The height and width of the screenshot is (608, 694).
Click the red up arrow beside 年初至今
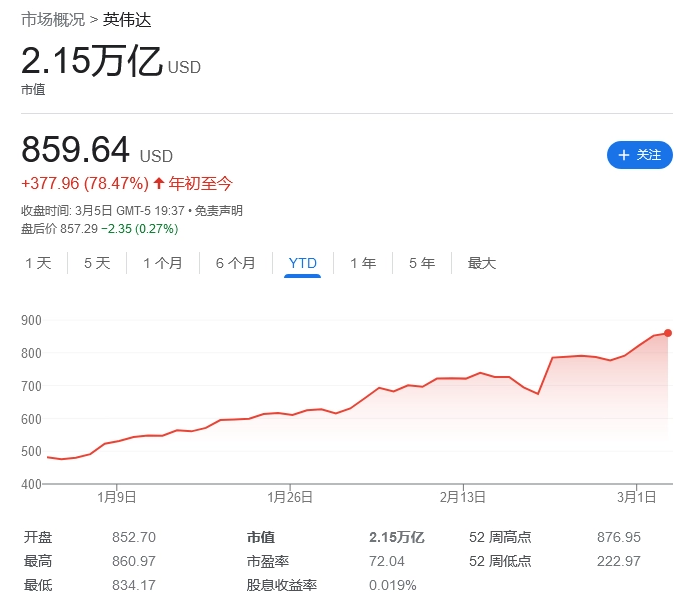158,183
